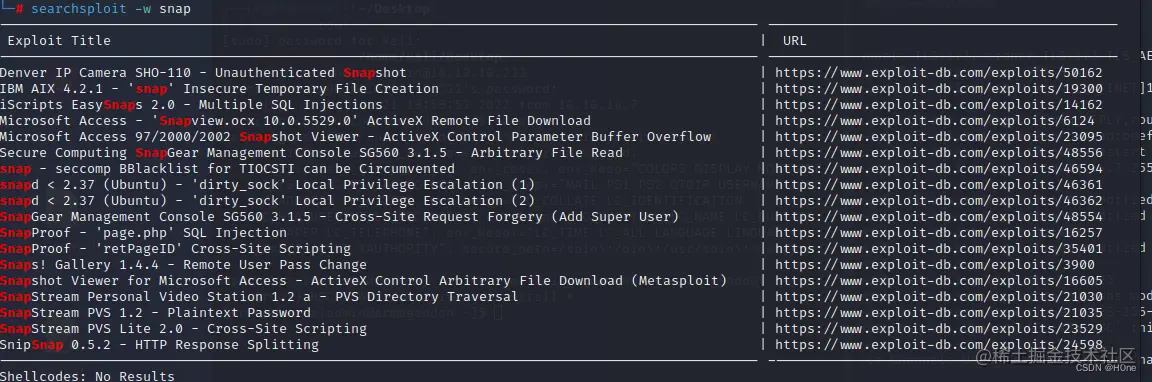1152x382 pixels.
Task: Open the seccomp BBlacklist link ending 46594
Action: click(939, 169)
